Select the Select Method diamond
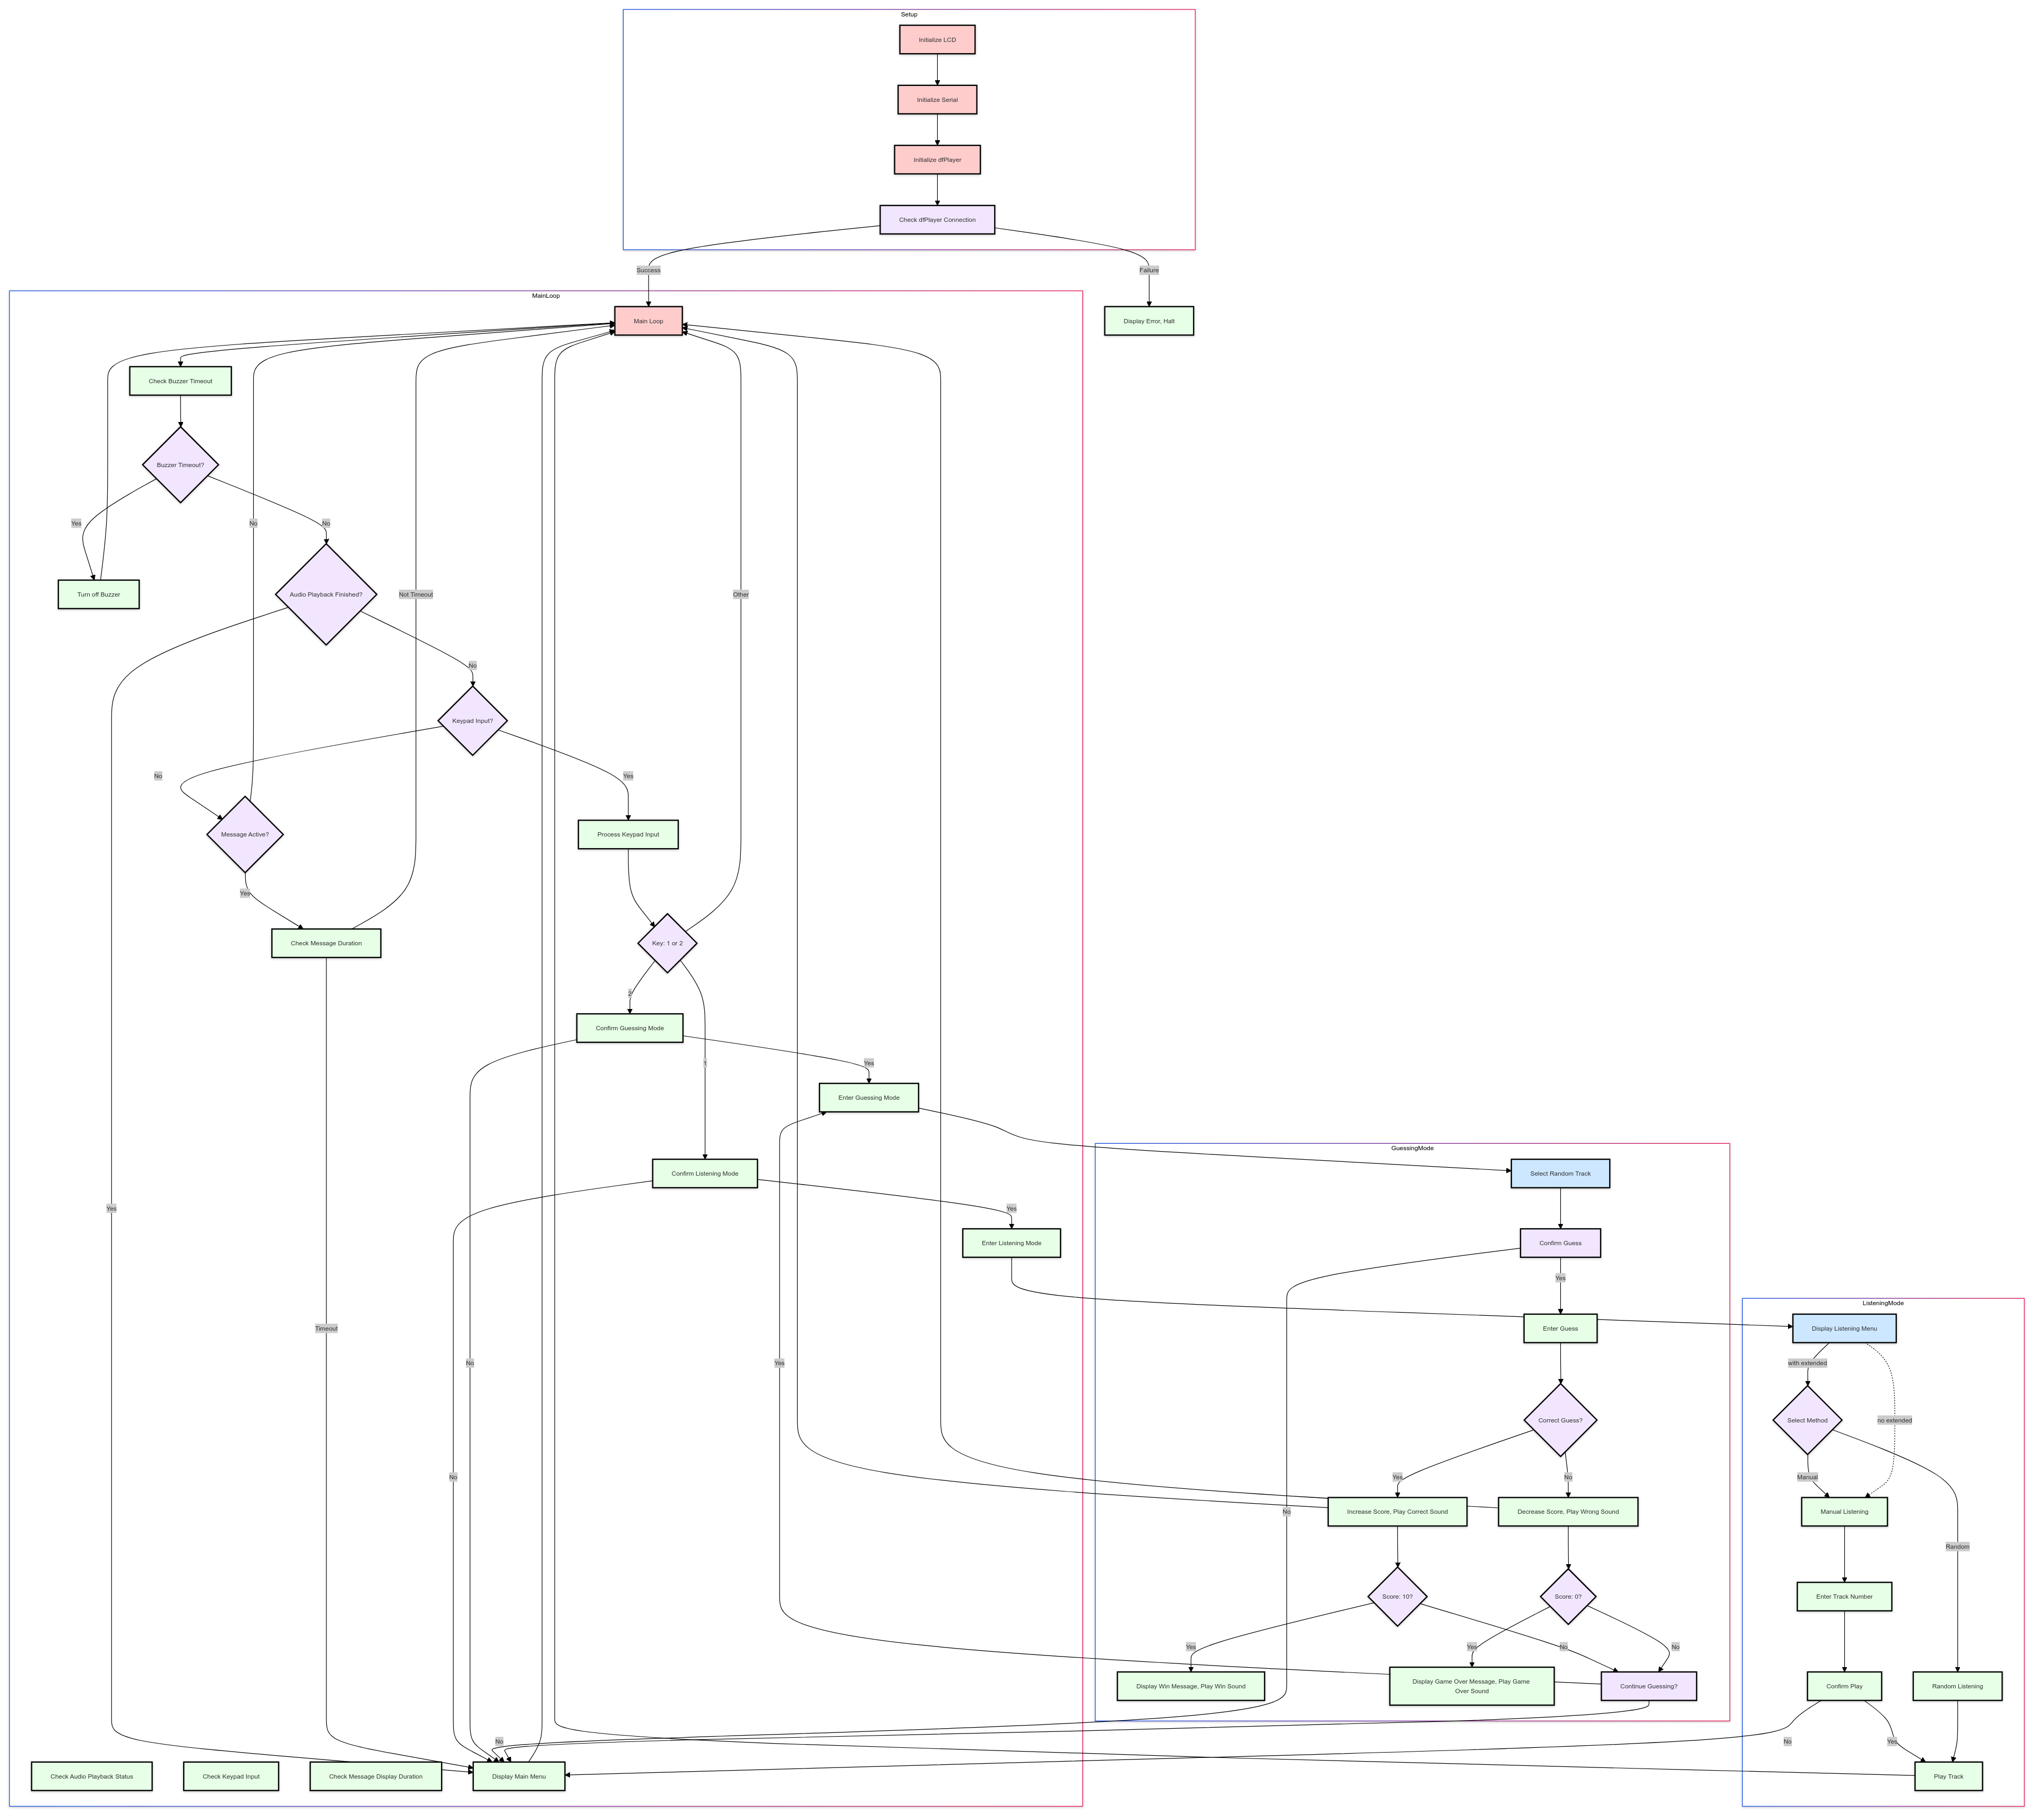The image size is (2038, 1820). click(1807, 1420)
